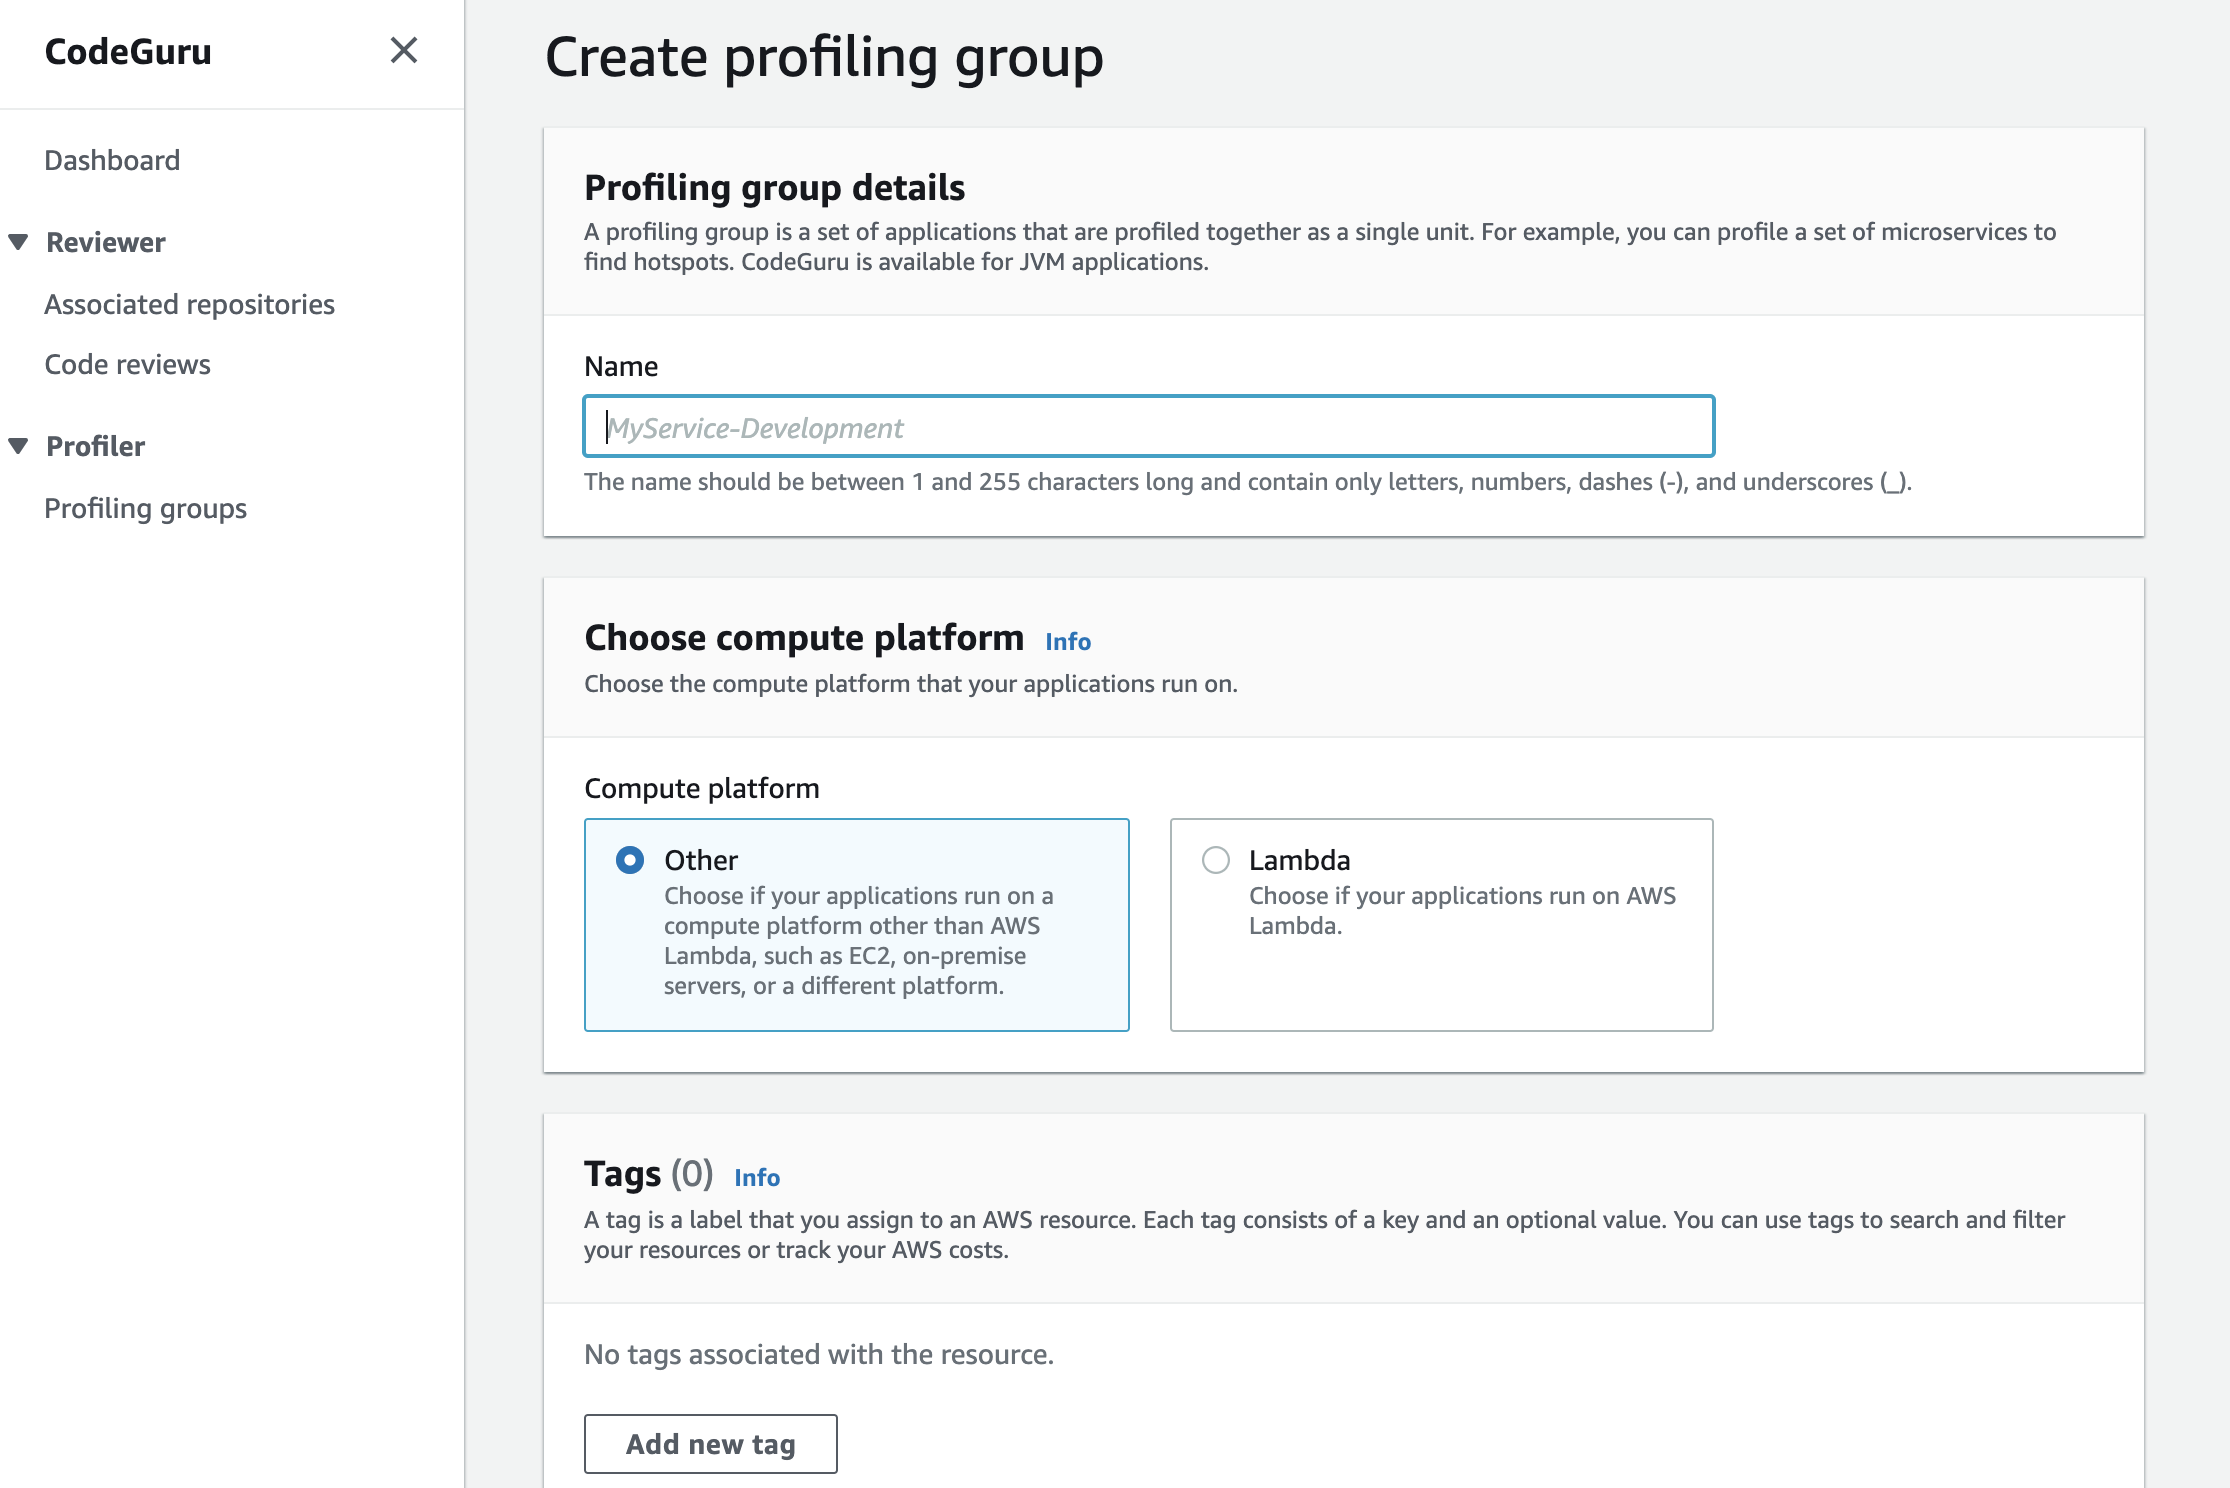Click the profiling group Name field
2230x1488 pixels.
(x=1148, y=427)
